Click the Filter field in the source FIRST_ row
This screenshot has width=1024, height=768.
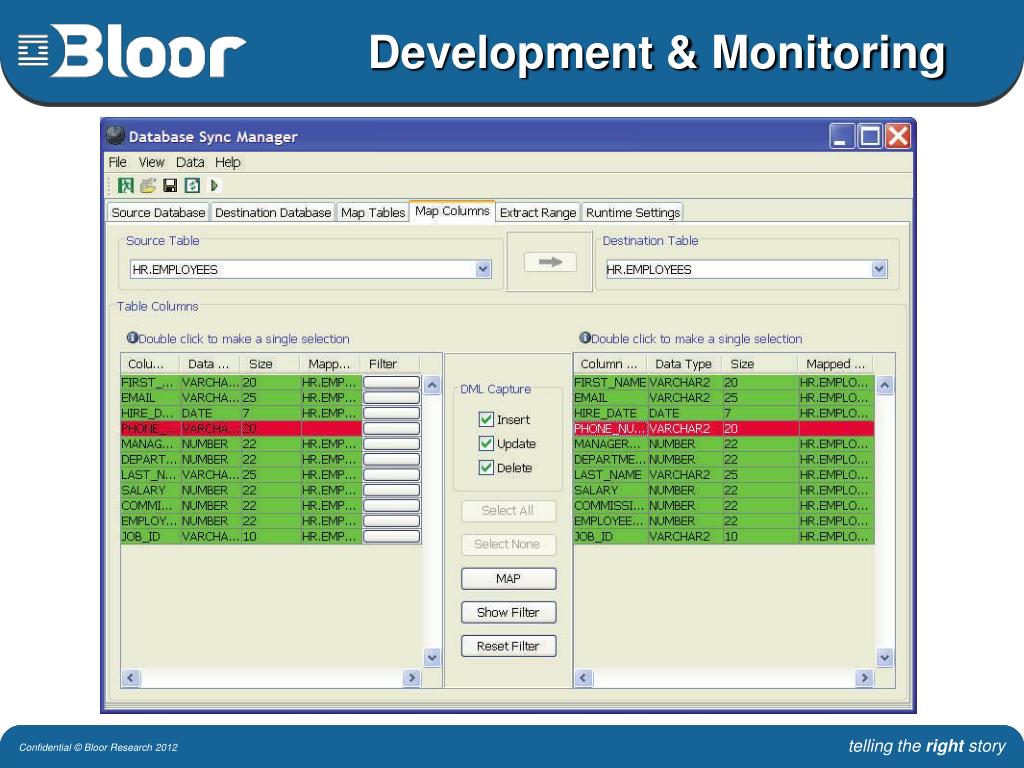[391, 382]
